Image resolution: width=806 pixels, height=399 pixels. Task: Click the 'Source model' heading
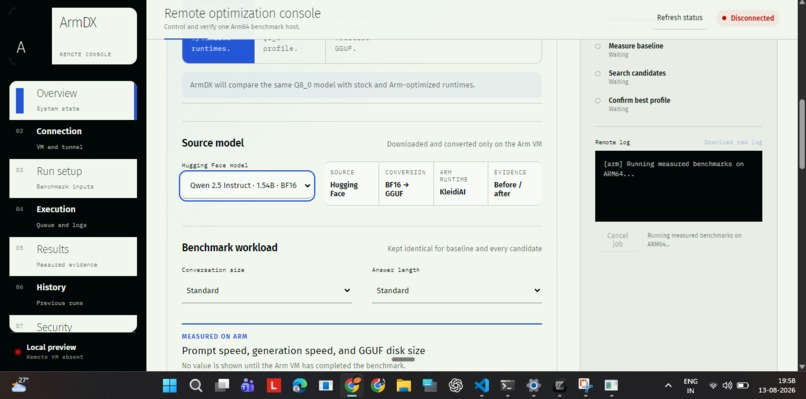[213, 143]
